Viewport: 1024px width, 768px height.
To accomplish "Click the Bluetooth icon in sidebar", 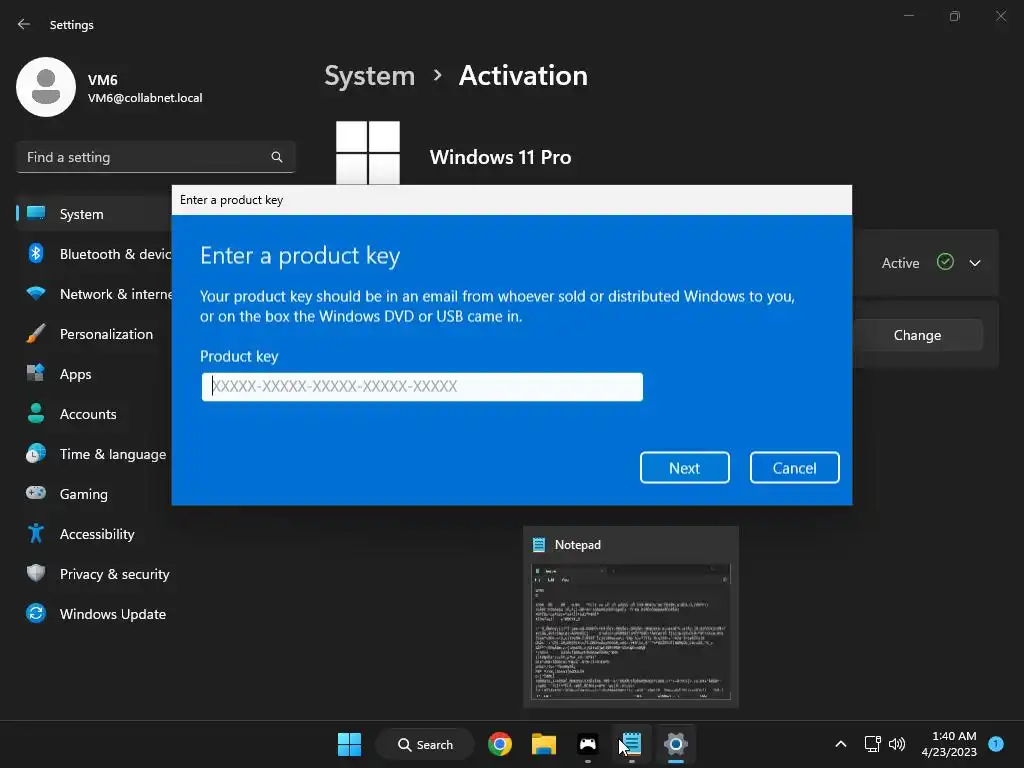I will pyautogui.click(x=36, y=253).
